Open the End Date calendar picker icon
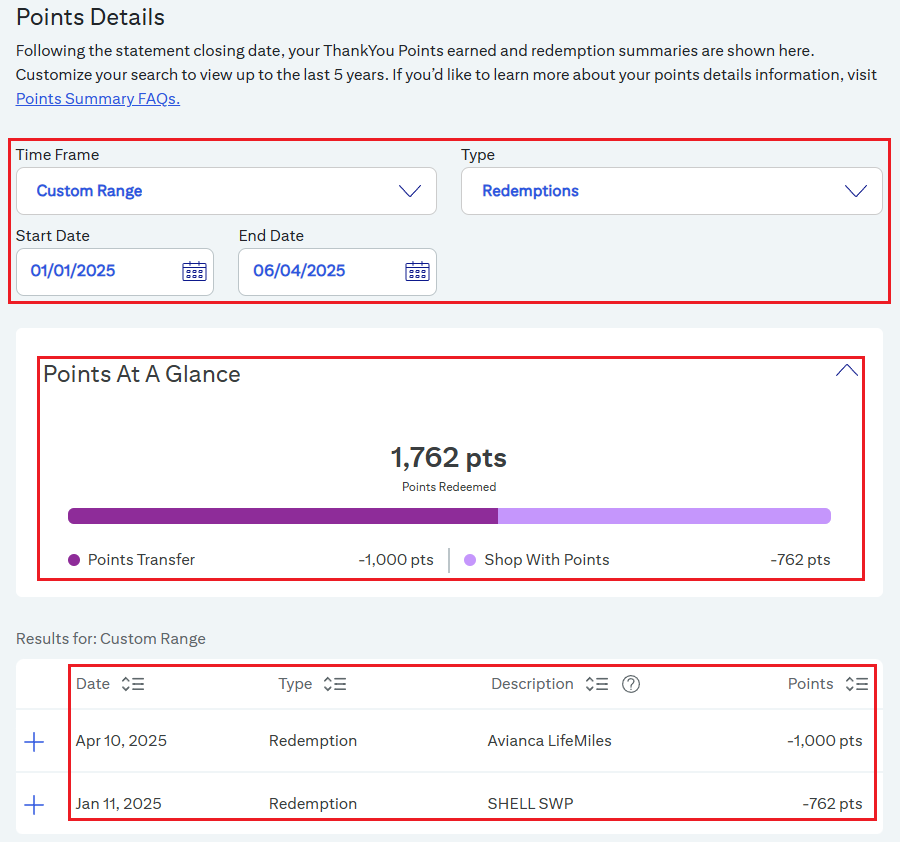This screenshot has width=900, height=842. [417, 271]
